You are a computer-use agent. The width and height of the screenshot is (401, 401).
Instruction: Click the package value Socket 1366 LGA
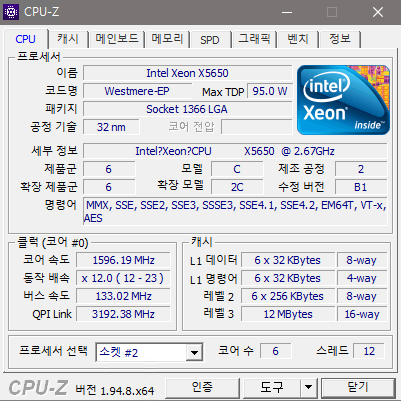[188, 109]
